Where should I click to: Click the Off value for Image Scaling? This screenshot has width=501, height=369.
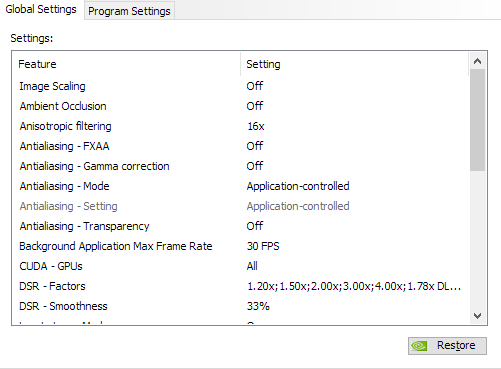click(x=255, y=86)
